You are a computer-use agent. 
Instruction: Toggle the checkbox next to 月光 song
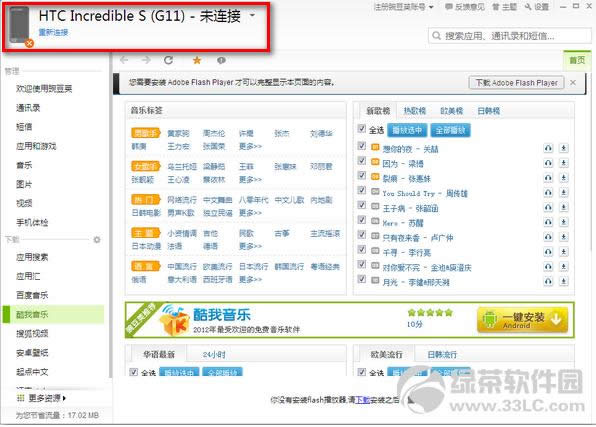[x=362, y=279]
